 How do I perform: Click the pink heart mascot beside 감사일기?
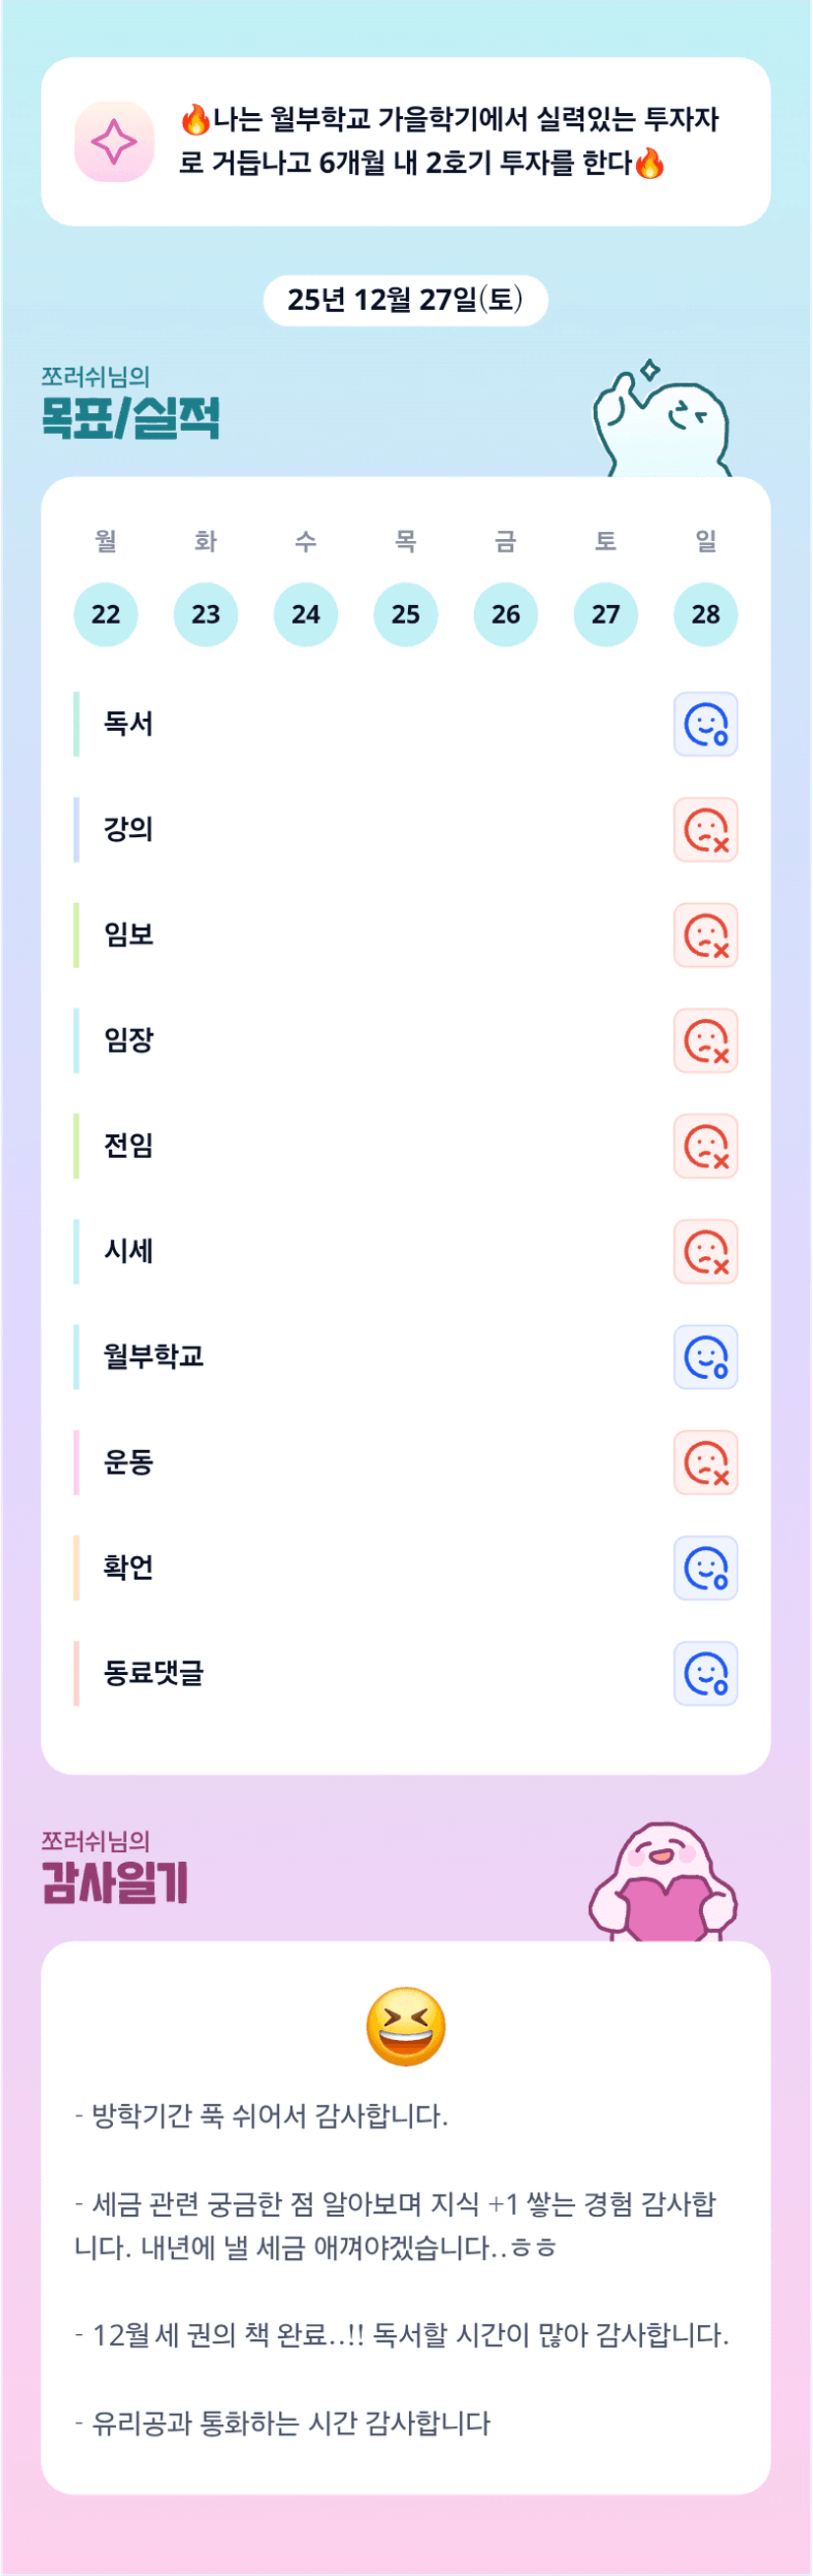663,1882
